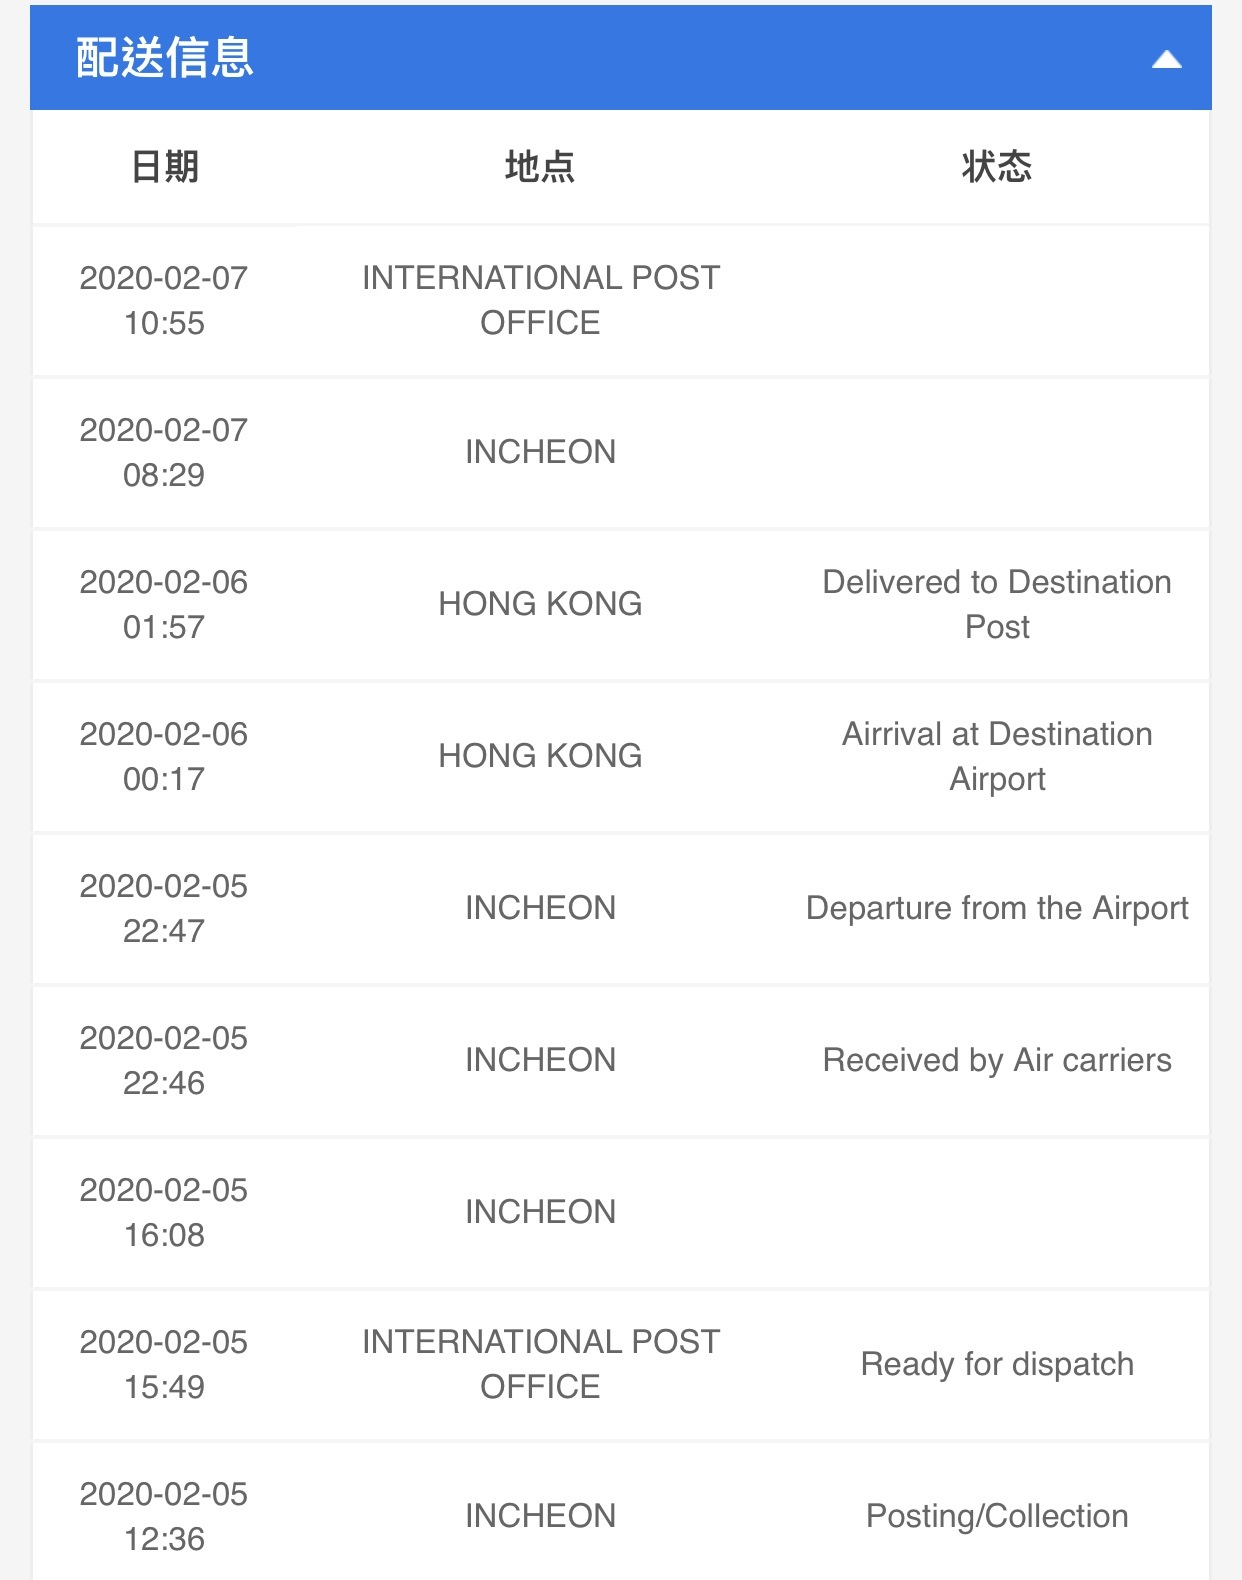Tap the 2020-02-05 22:47 date entry
This screenshot has height=1580, width=1242.
(164, 908)
